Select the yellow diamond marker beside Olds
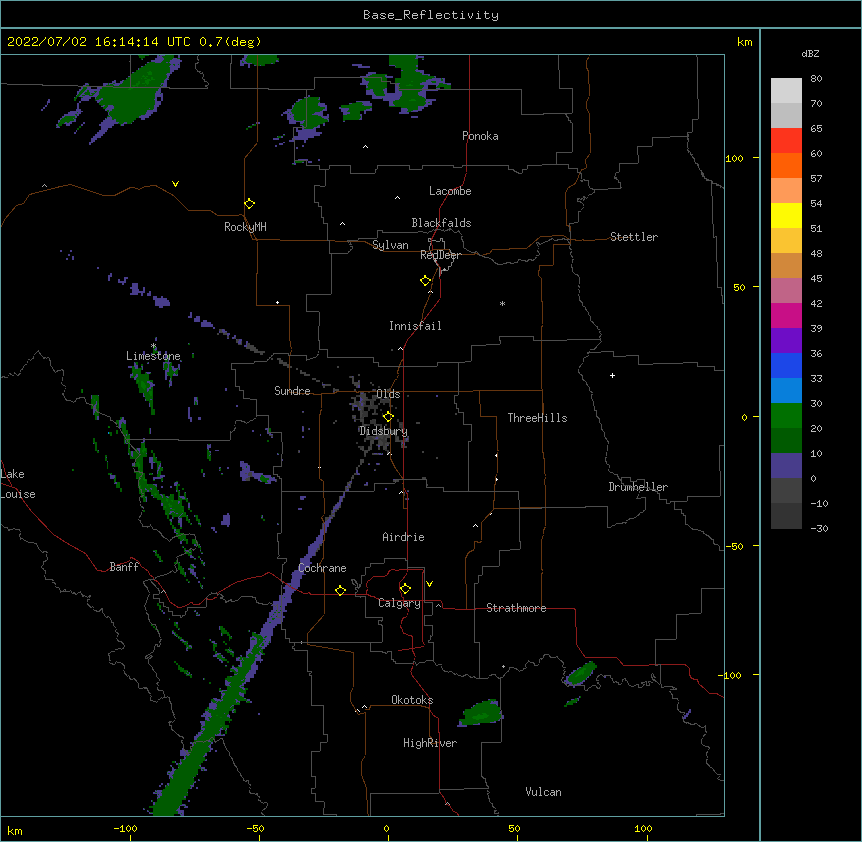862x842 pixels. tap(388, 416)
